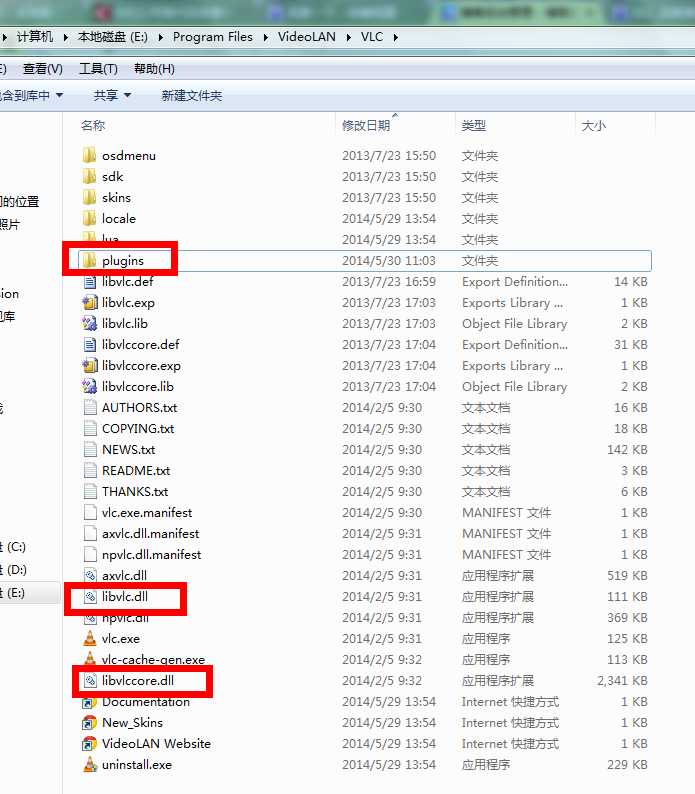Click the 2,341 KB size cell

click(x=622, y=681)
